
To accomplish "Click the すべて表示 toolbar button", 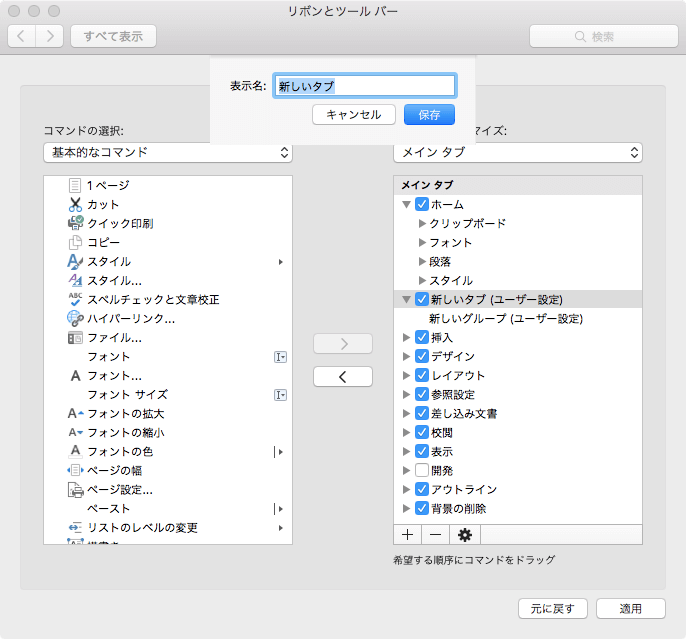I will (x=113, y=36).
